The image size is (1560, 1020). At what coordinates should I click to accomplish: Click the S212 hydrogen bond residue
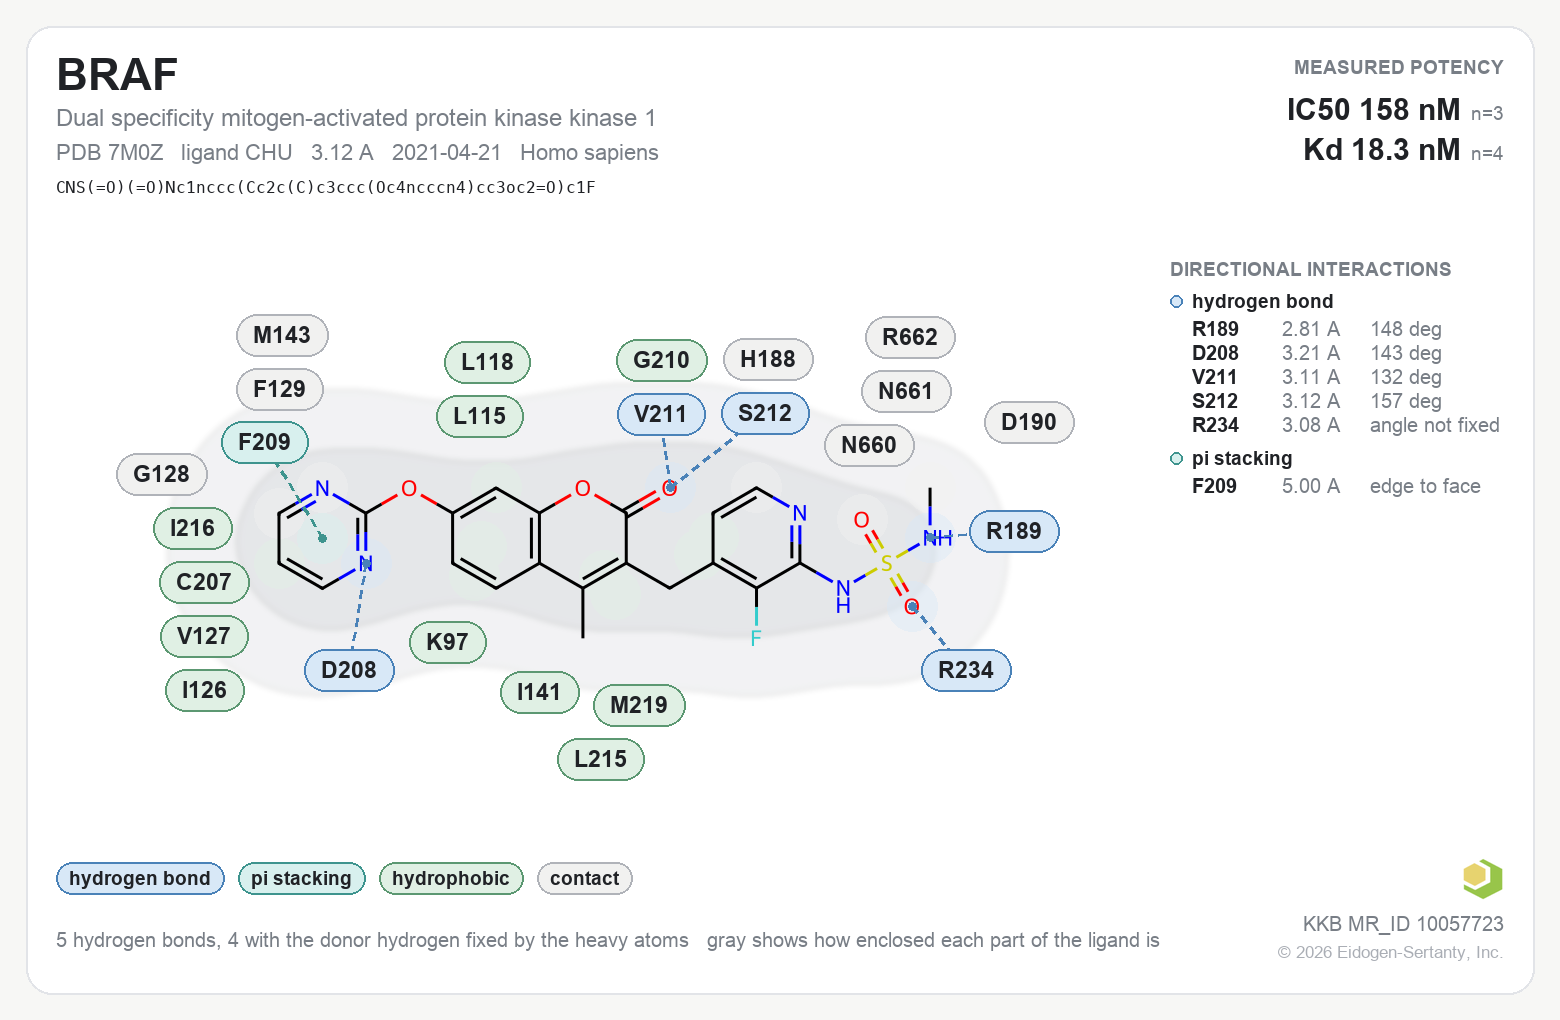(x=765, y=413)
